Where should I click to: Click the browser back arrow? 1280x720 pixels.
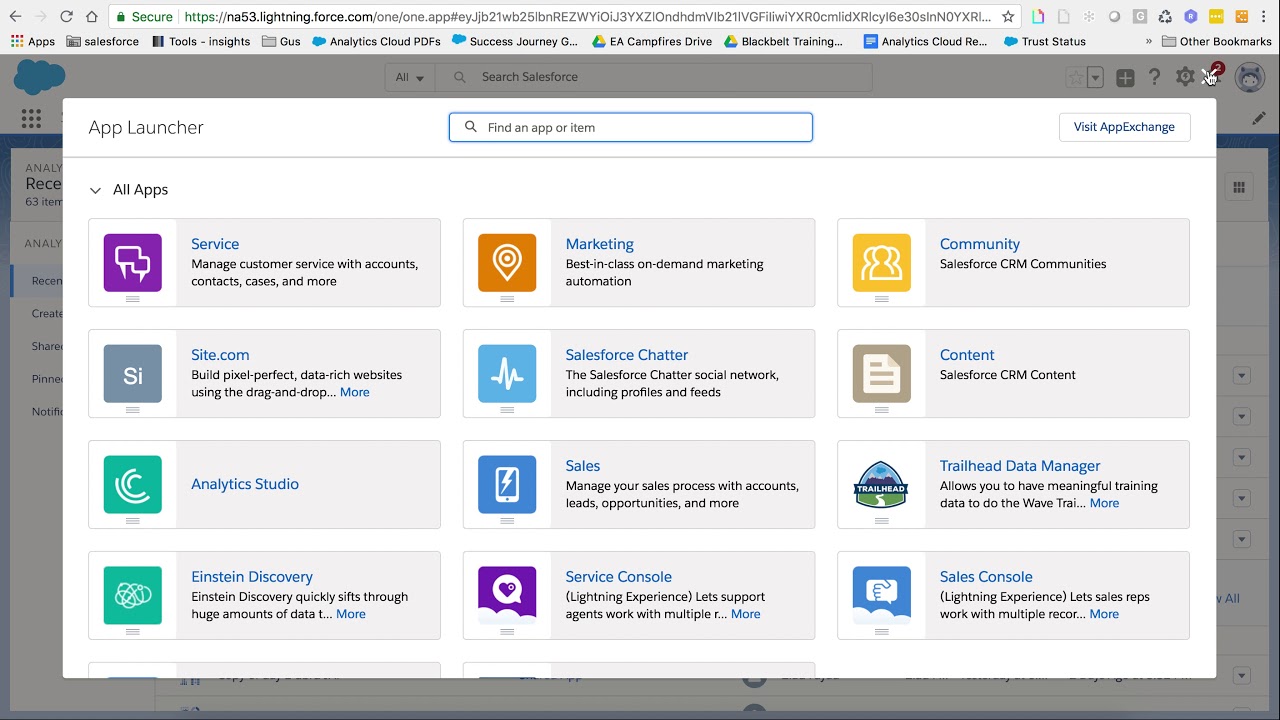tap(15, 17)
